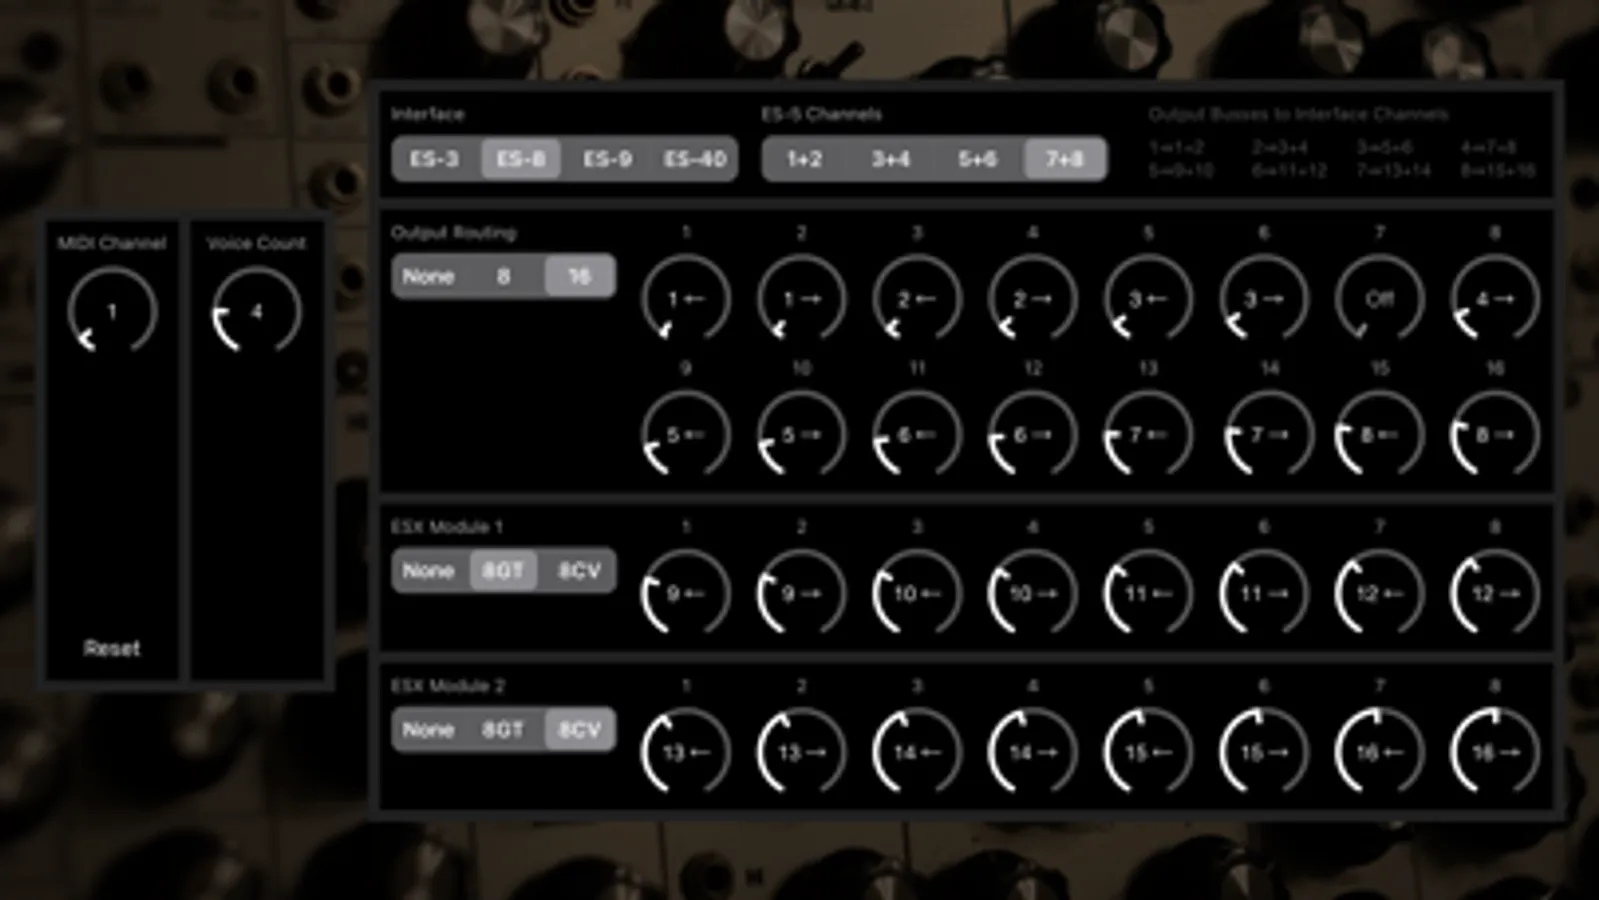This screenshot has width=1599, height=900.
Task: Set Output Routing to None
Action: pyautogui.click(x=429, y=276)
